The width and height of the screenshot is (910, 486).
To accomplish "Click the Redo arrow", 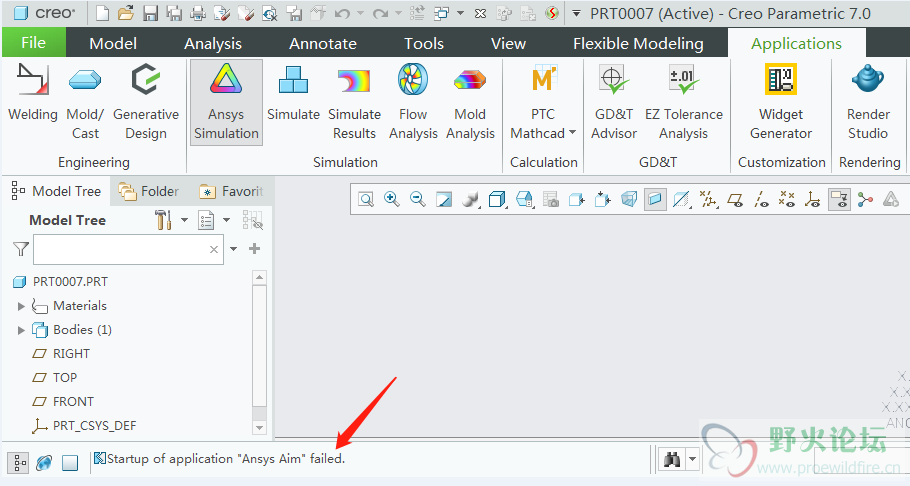I will [380, 13].
